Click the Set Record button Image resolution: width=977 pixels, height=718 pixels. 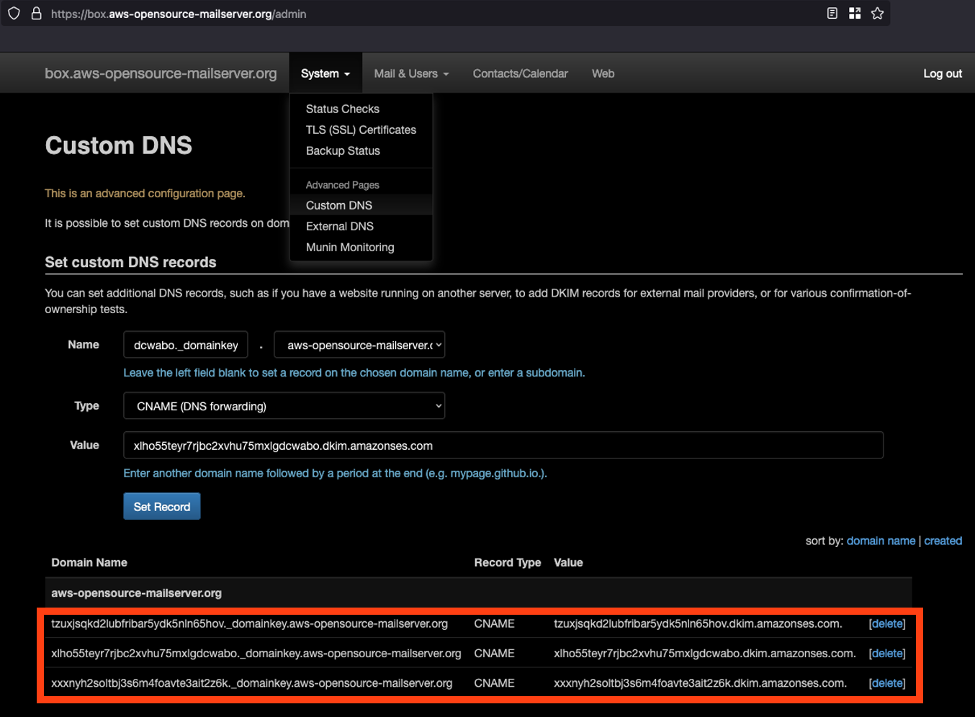pos(161,506)
